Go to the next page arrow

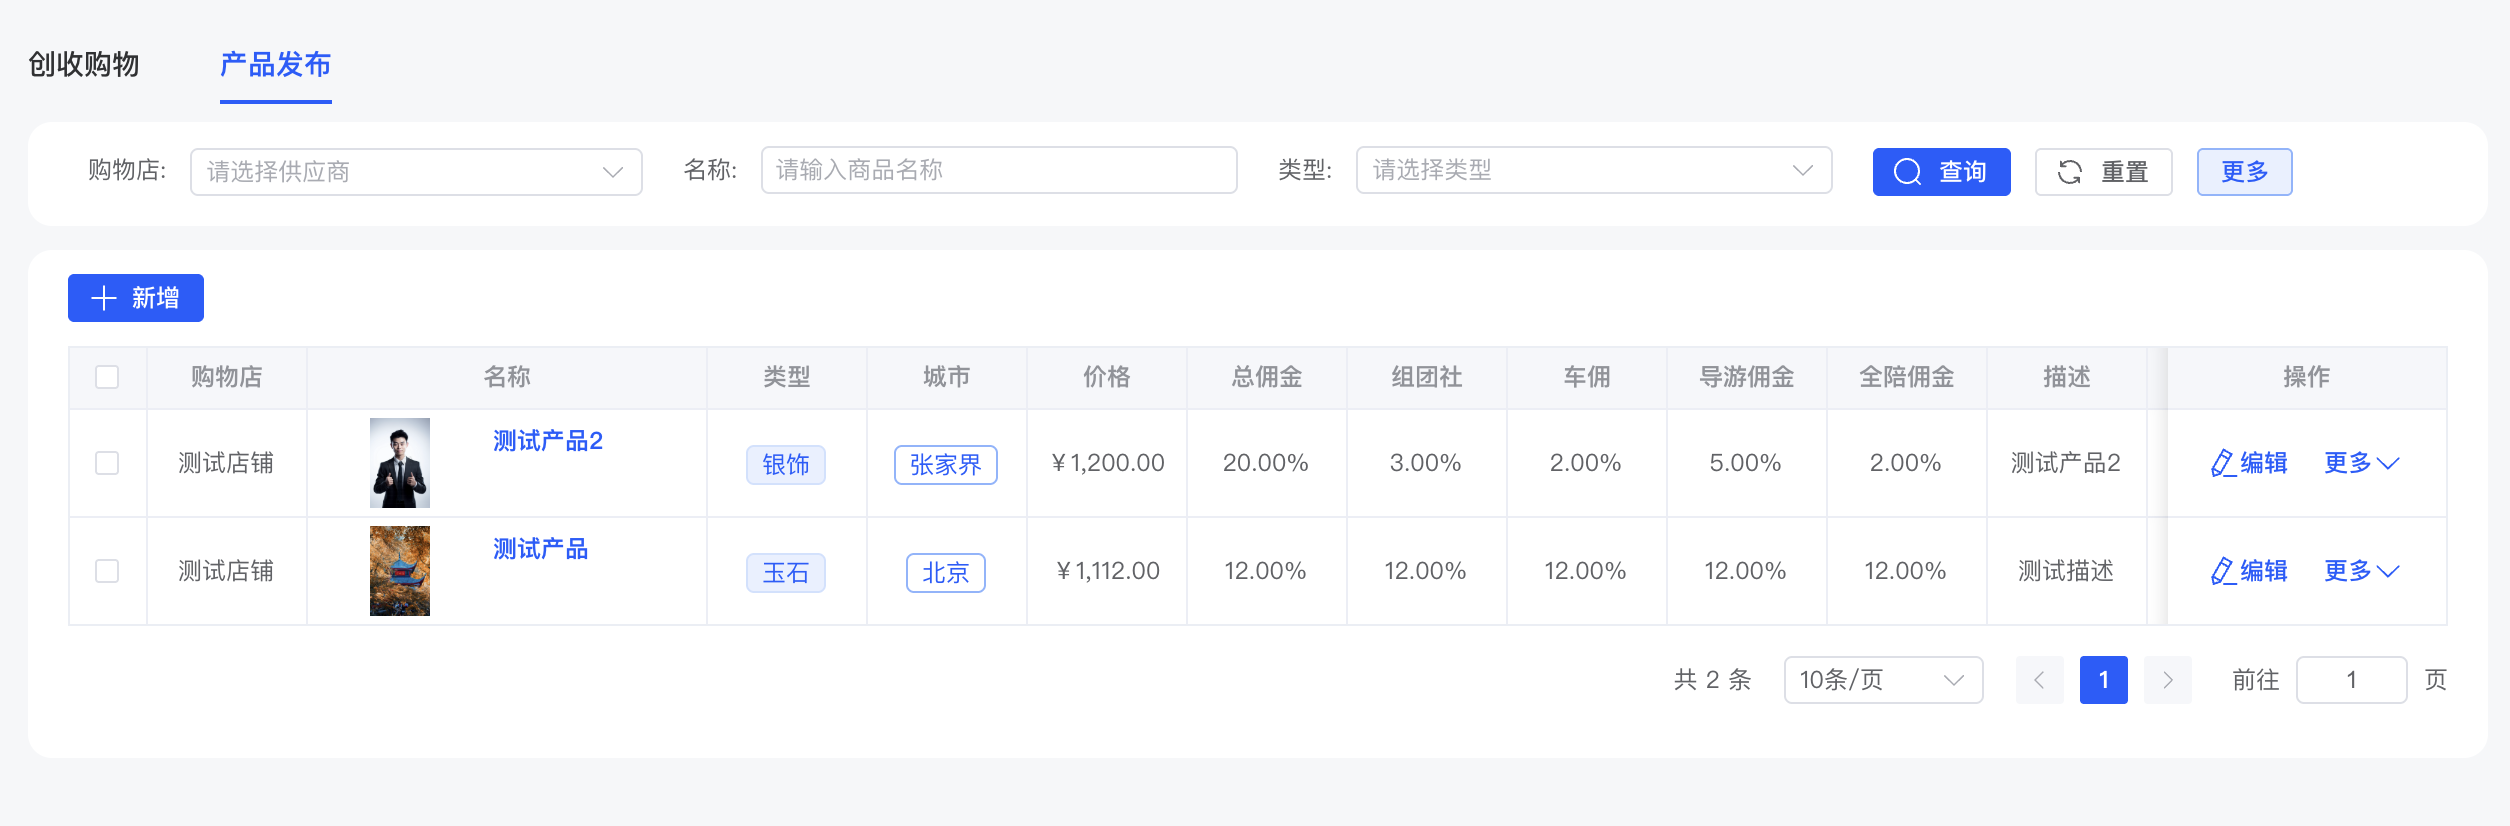pos(2168,680)
